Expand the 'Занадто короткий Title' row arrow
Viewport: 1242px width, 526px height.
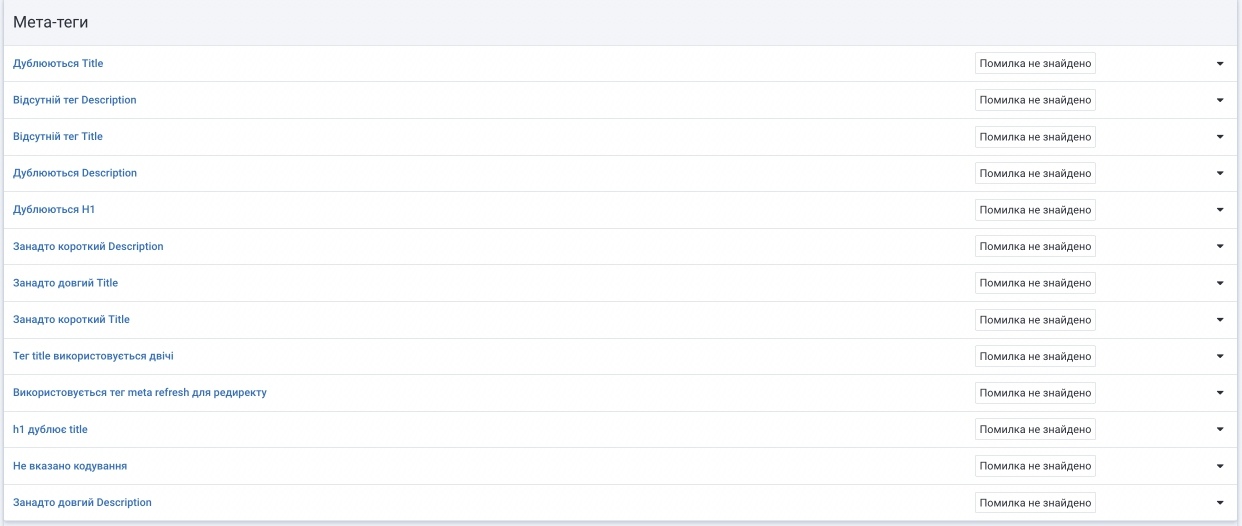[1220, 320]
